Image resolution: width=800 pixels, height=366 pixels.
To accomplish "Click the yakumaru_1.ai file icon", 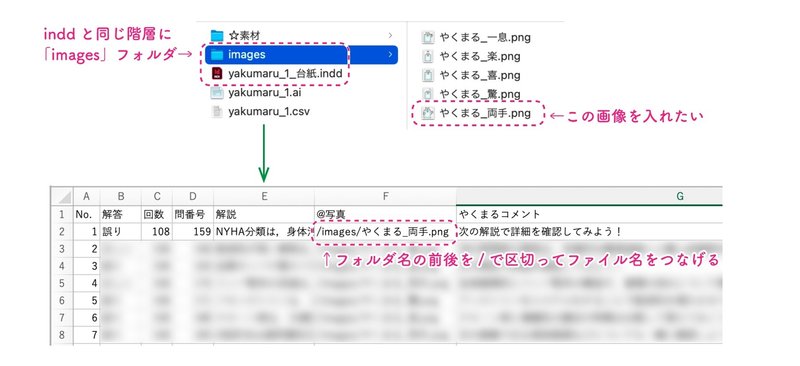I will click(x=217, y=92).
